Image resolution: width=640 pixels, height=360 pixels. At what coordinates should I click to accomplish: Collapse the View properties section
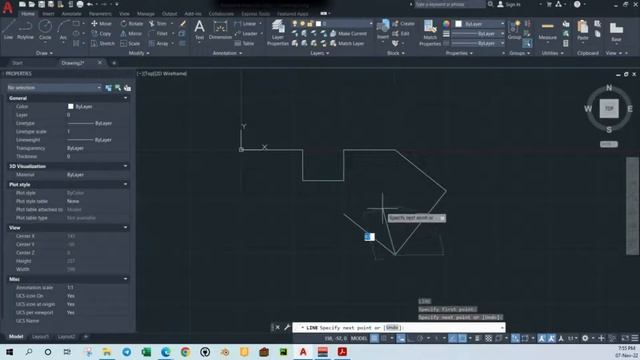coord(125,227)
